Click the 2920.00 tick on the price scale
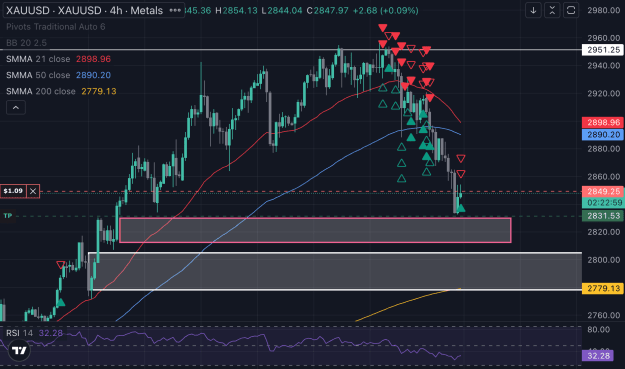Screen dimensions: 625x369 pyautogui.click(x=603, y=93)
